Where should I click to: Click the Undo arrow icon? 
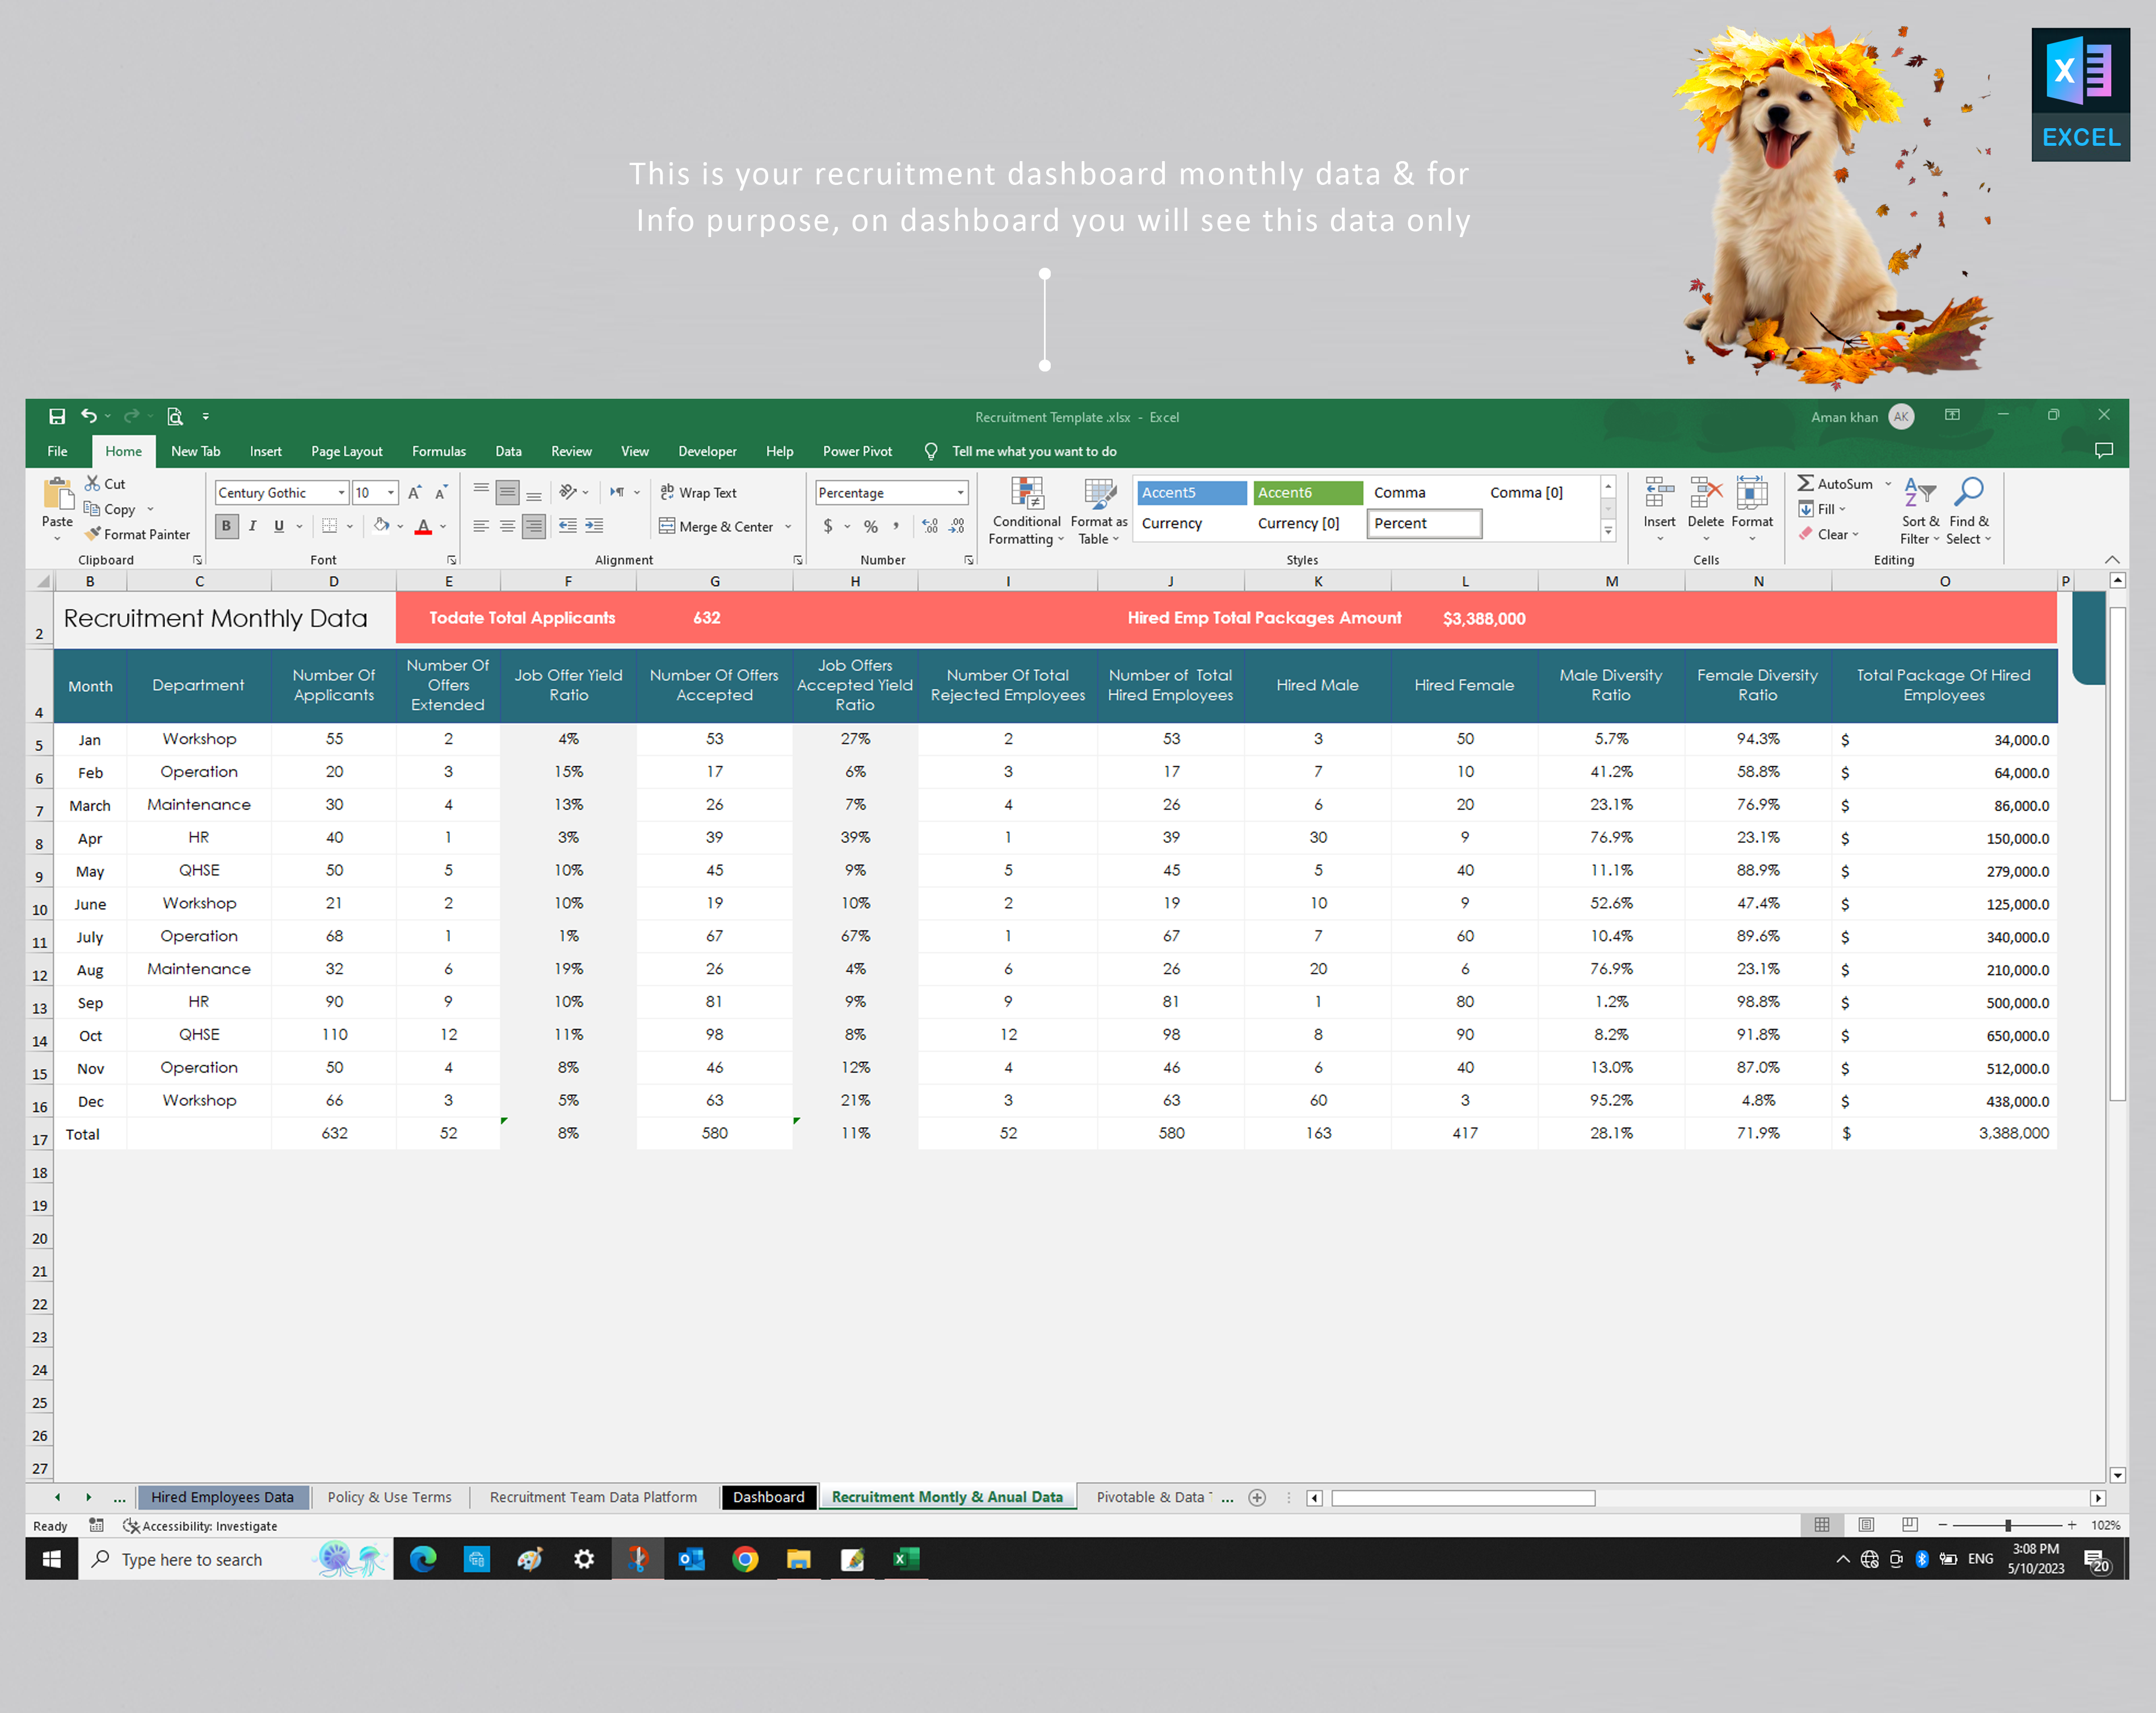[89, 416]
